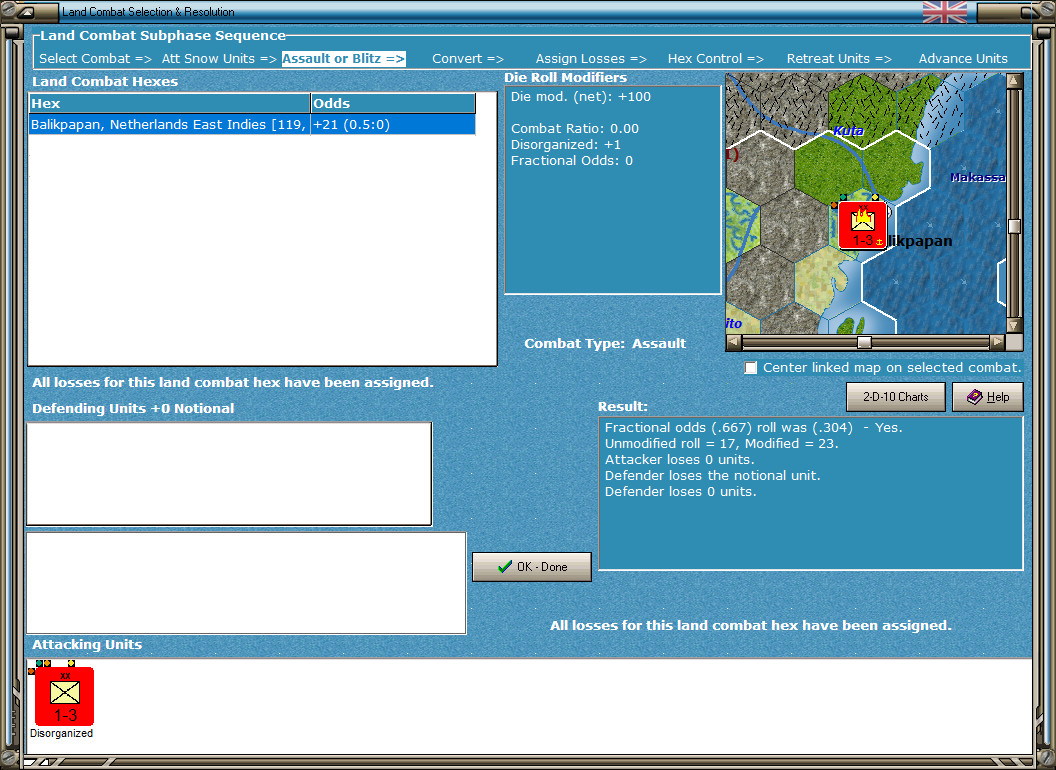Viewport: 1056px width, 770px height.
Task: Click the Odds column header
Action: (393, 103)
